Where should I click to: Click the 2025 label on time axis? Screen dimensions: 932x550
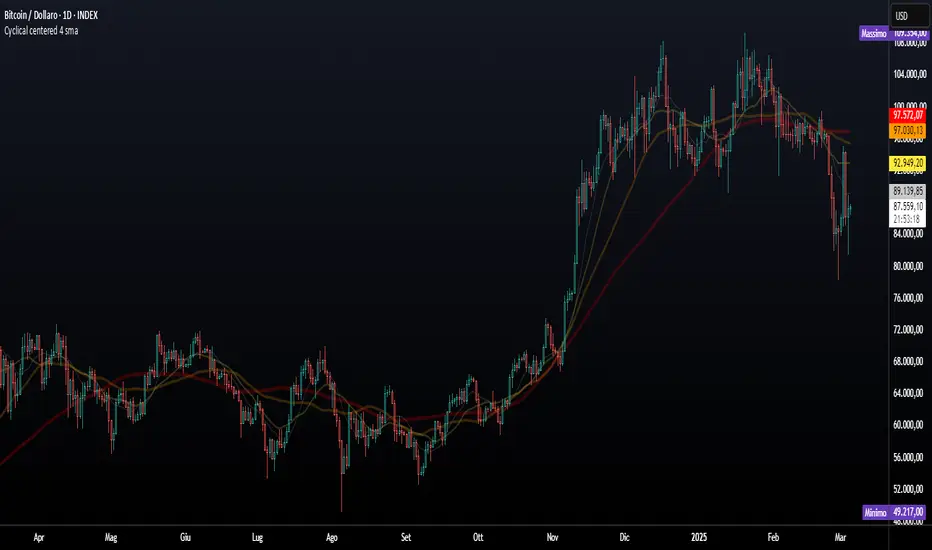[x=699, y=538]
